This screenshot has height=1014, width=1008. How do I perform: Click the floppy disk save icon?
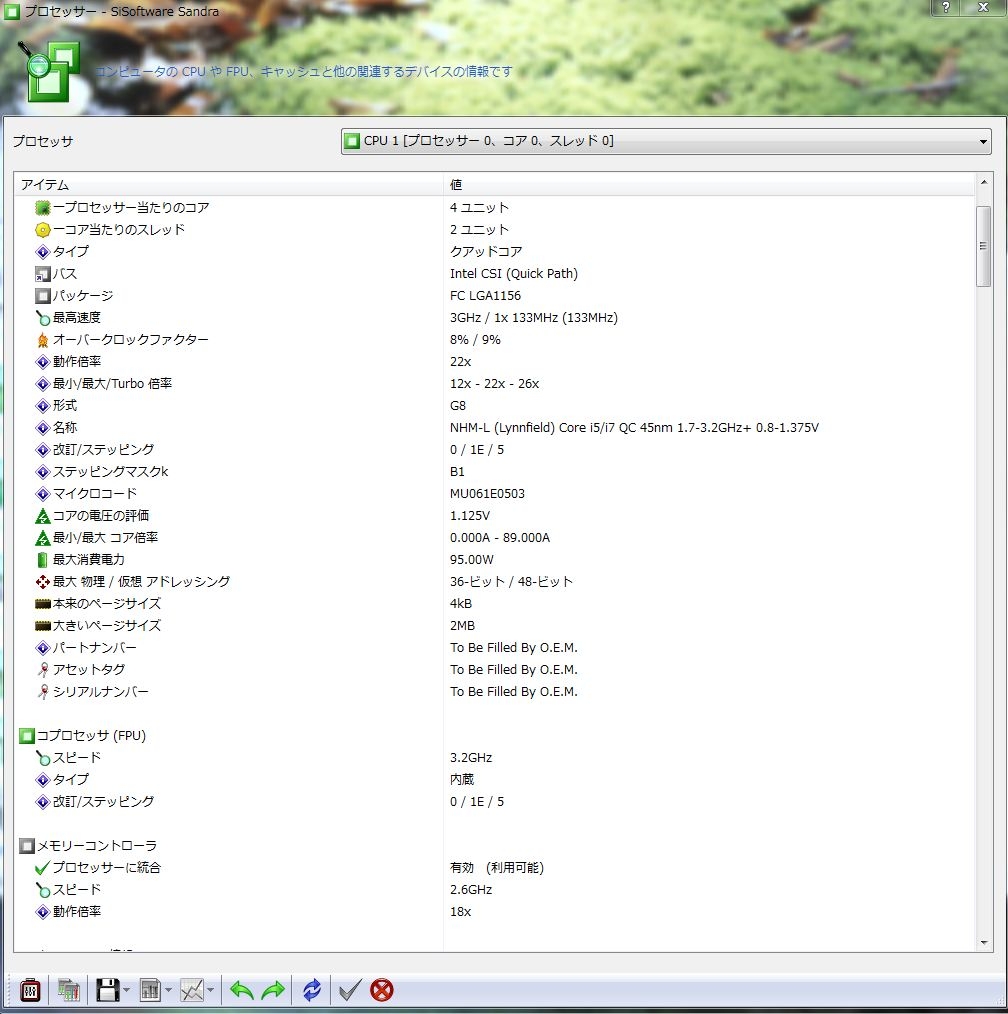[107, 990]
